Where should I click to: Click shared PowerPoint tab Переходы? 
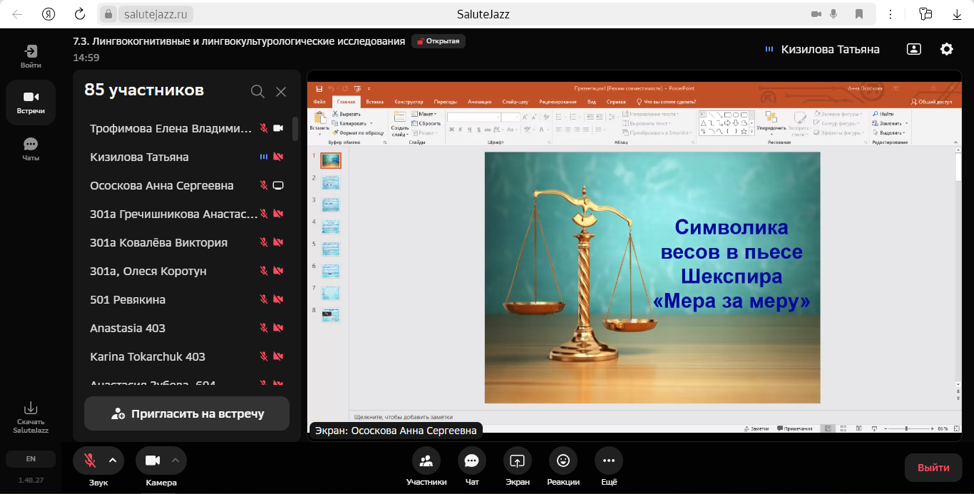445,102
